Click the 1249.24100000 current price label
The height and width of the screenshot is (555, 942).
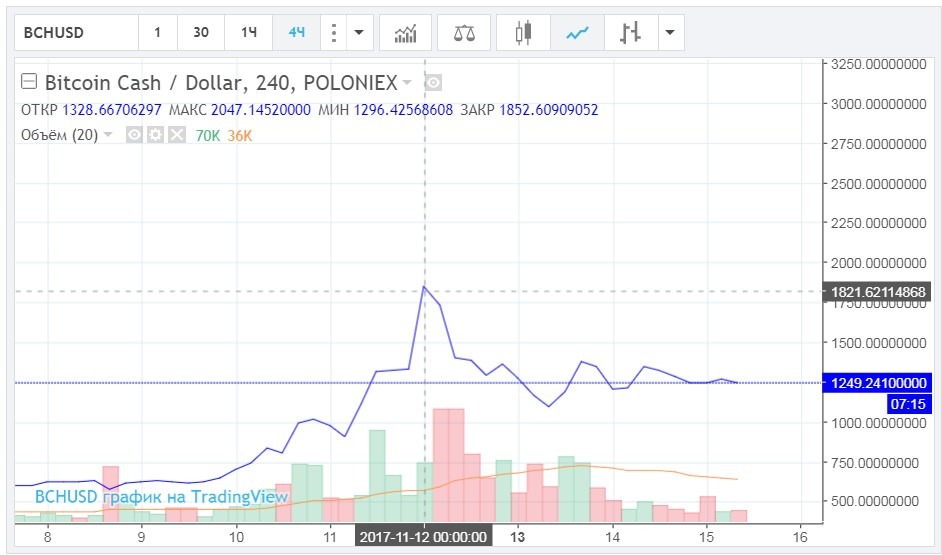pos(877,383)
